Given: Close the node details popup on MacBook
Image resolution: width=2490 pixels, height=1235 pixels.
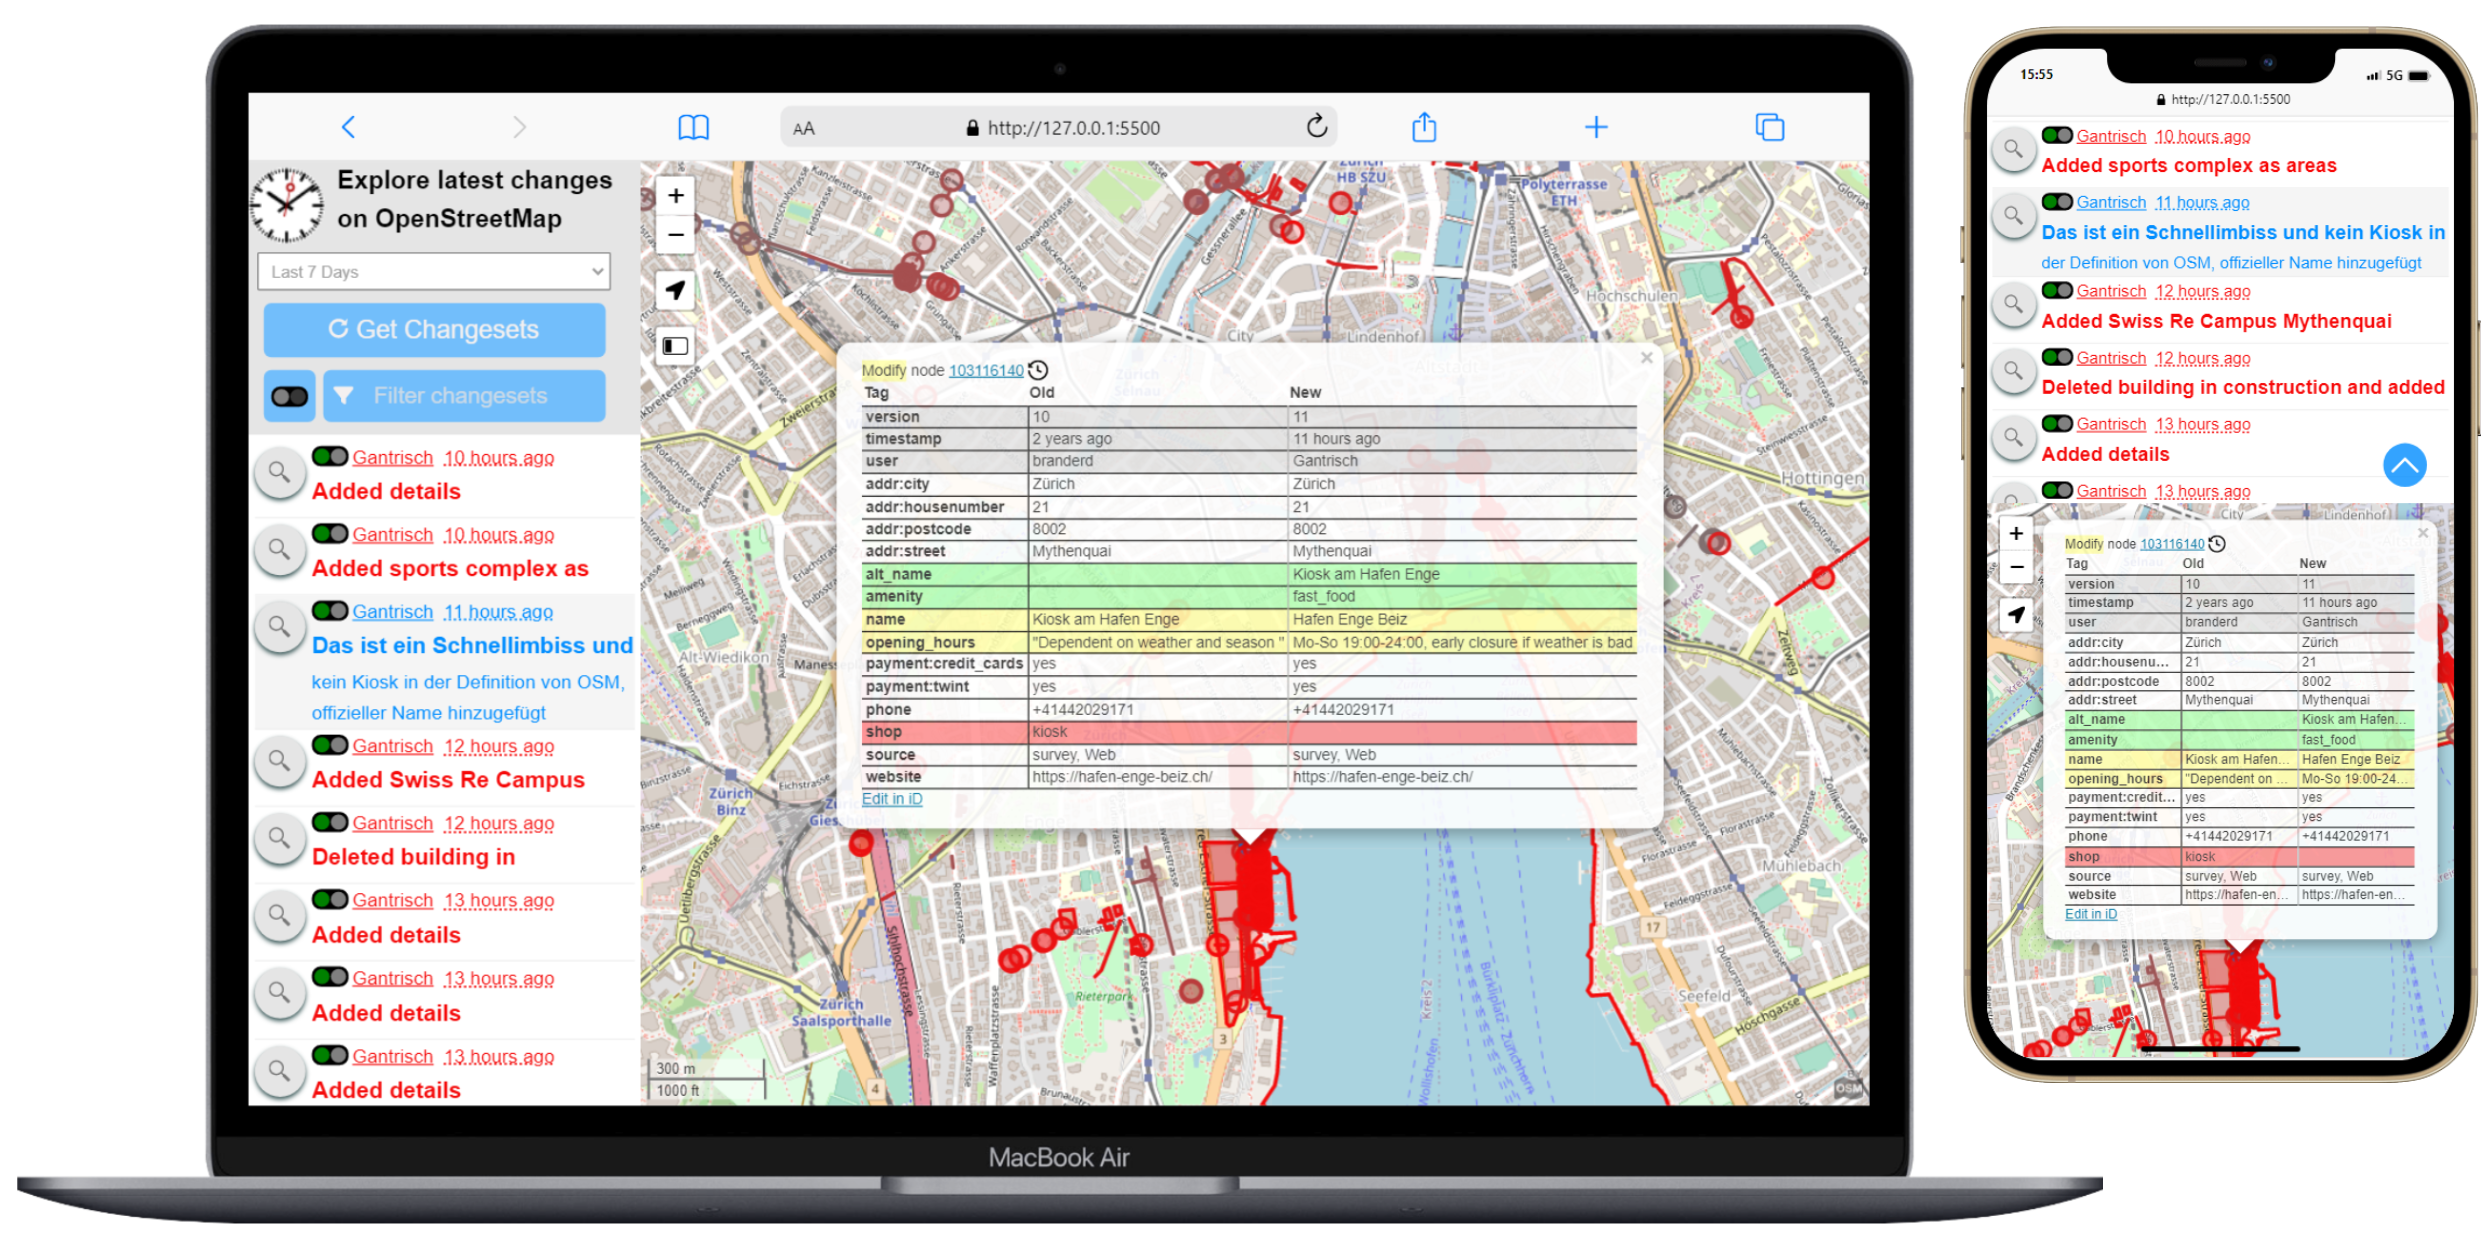Looking at the screenshot, I should pos(1646,358).
